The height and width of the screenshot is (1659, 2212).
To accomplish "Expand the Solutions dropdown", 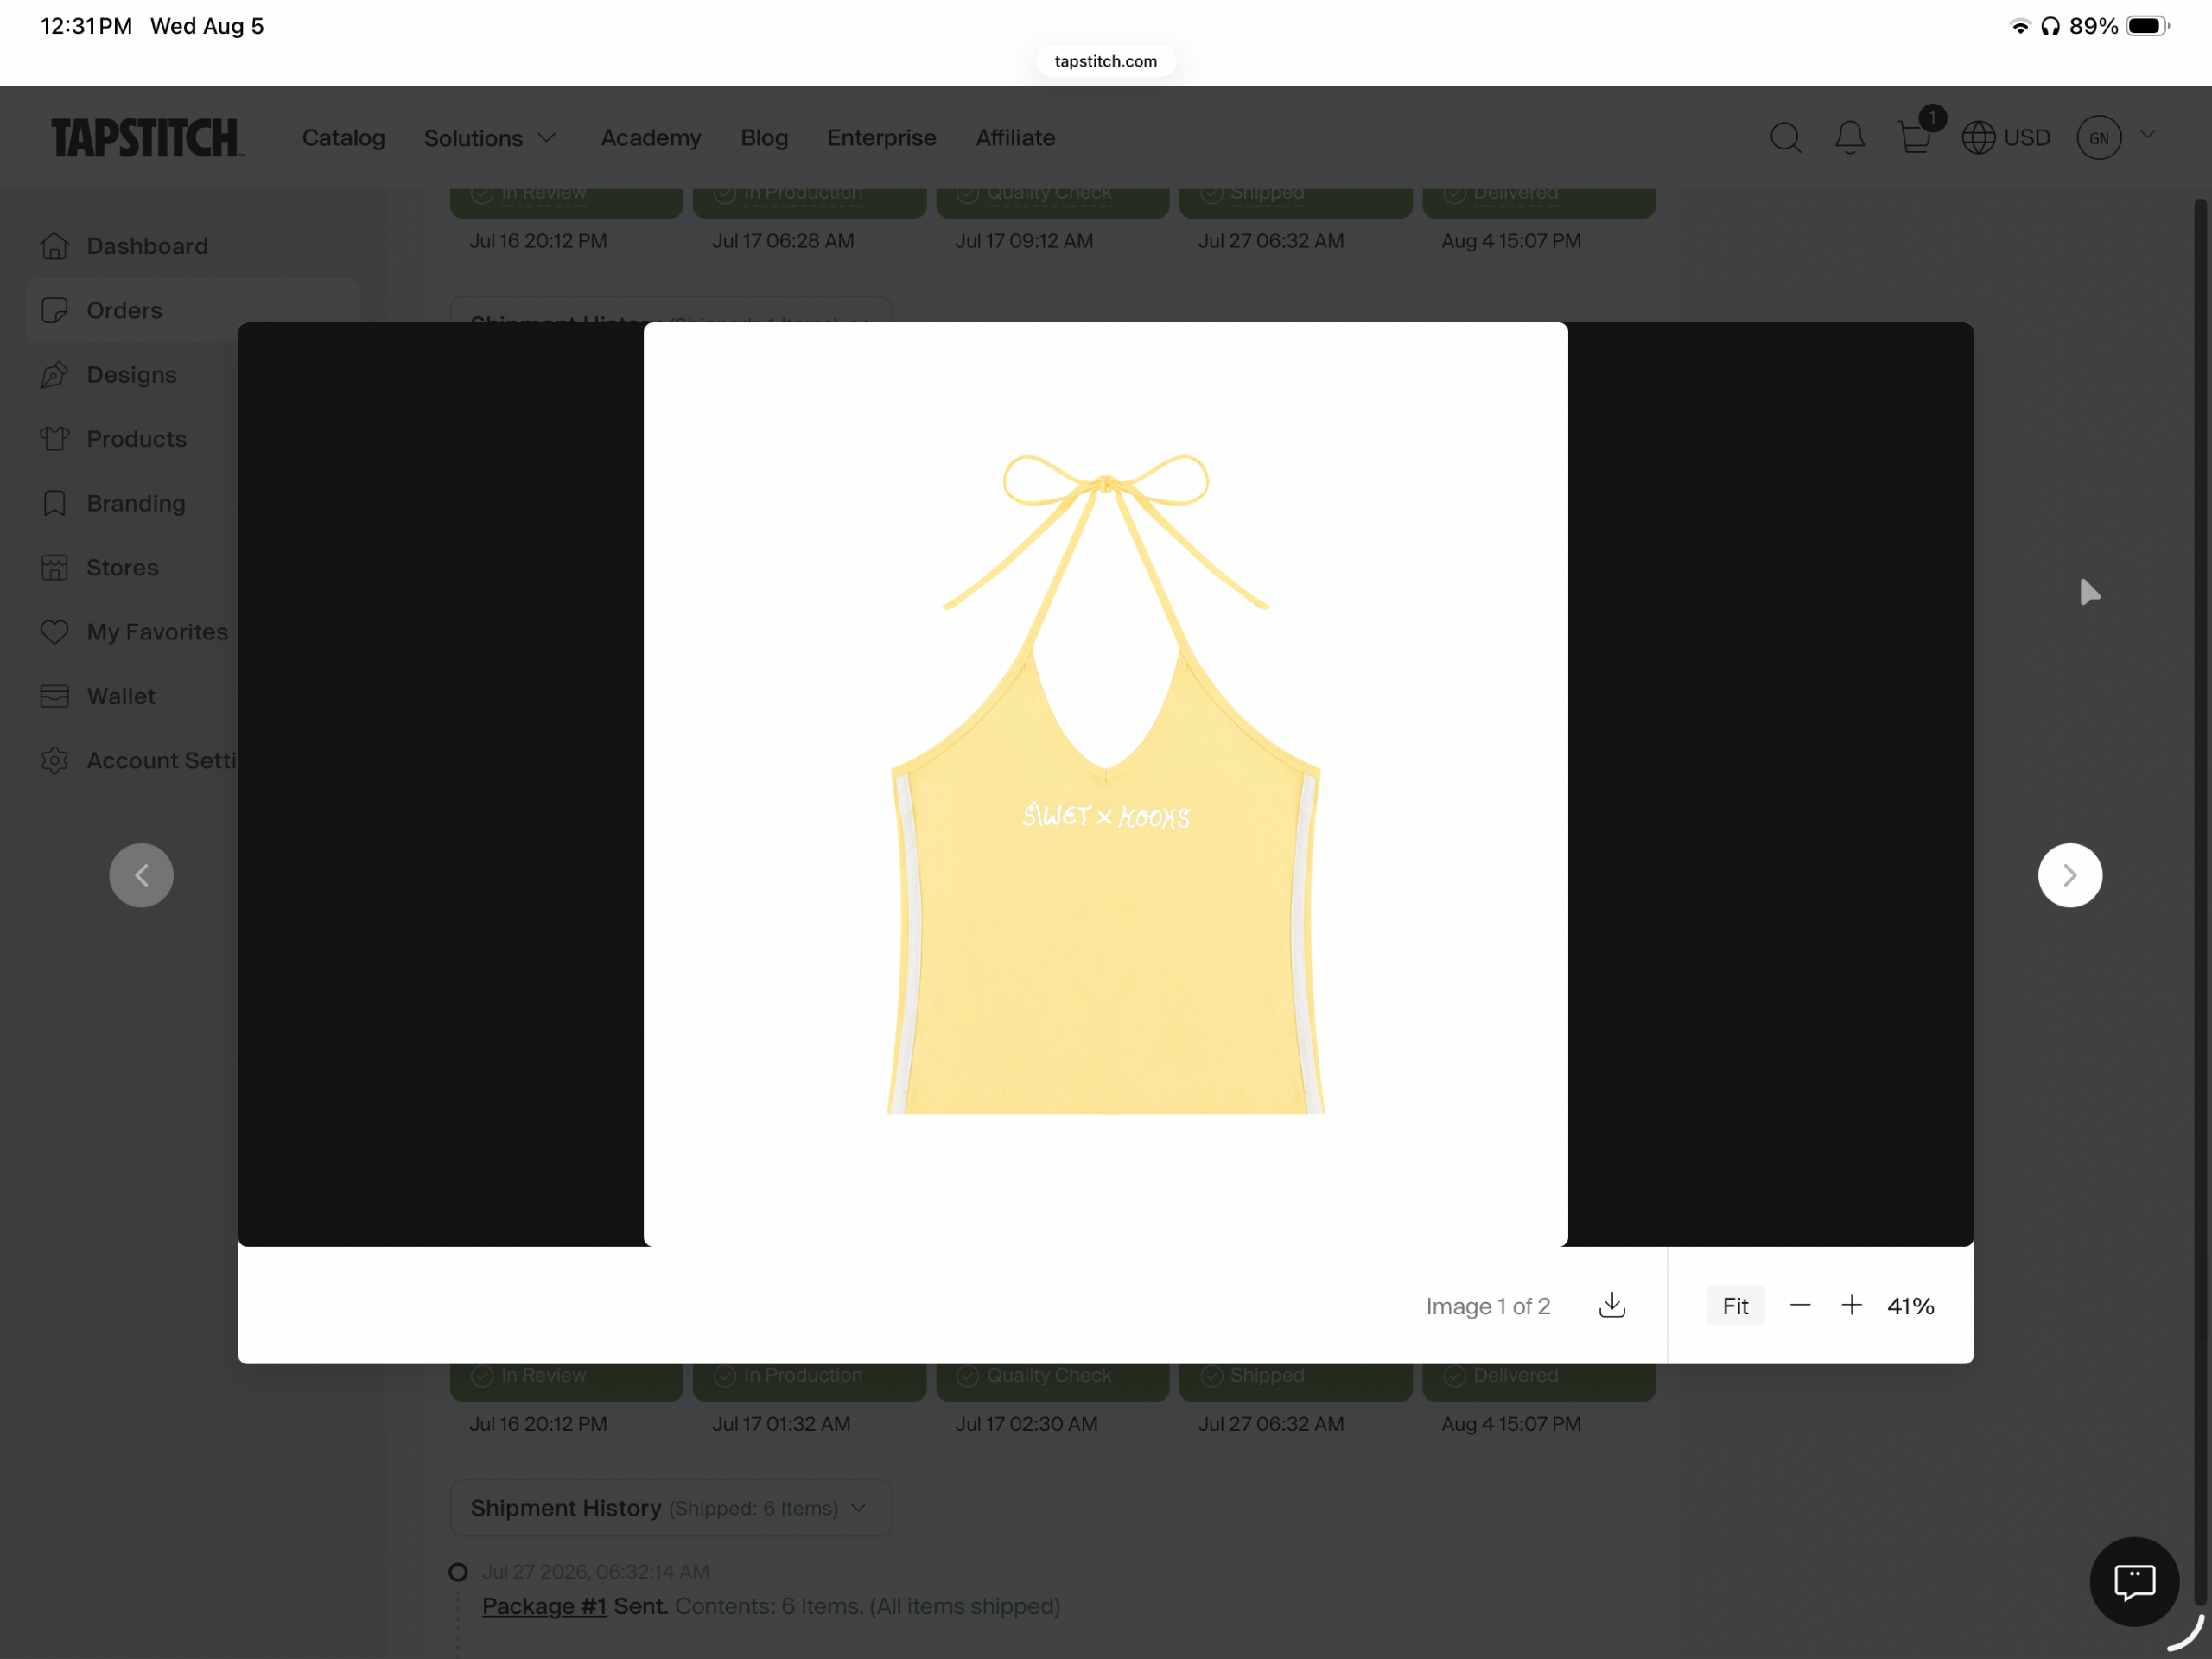I will pyautogui.click(x=489, y=137).
